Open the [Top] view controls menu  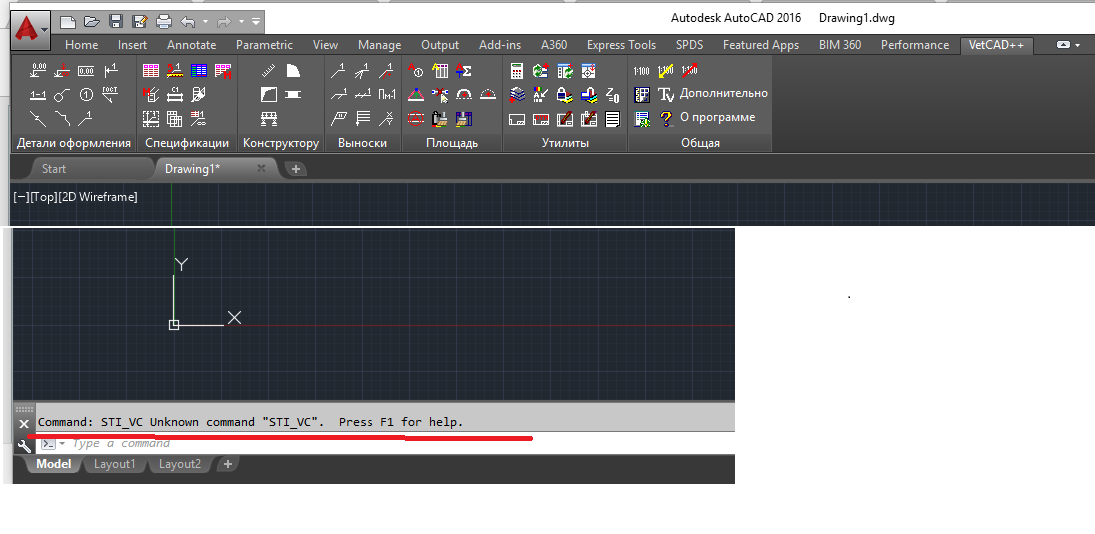pos(43,197)
